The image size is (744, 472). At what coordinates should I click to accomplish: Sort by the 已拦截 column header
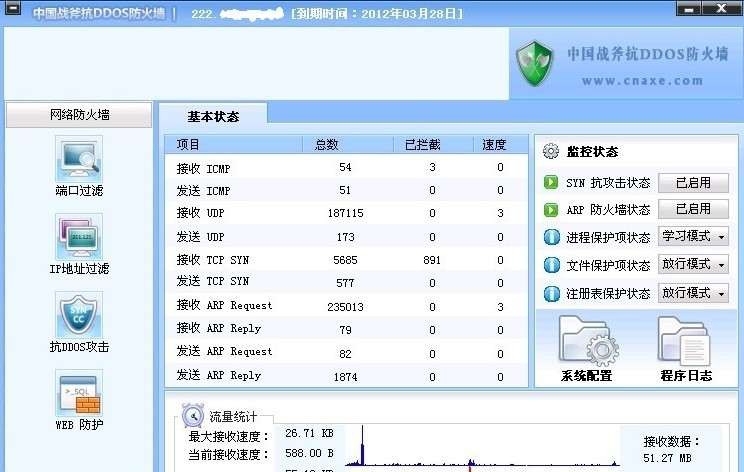[x=433, y=144]
